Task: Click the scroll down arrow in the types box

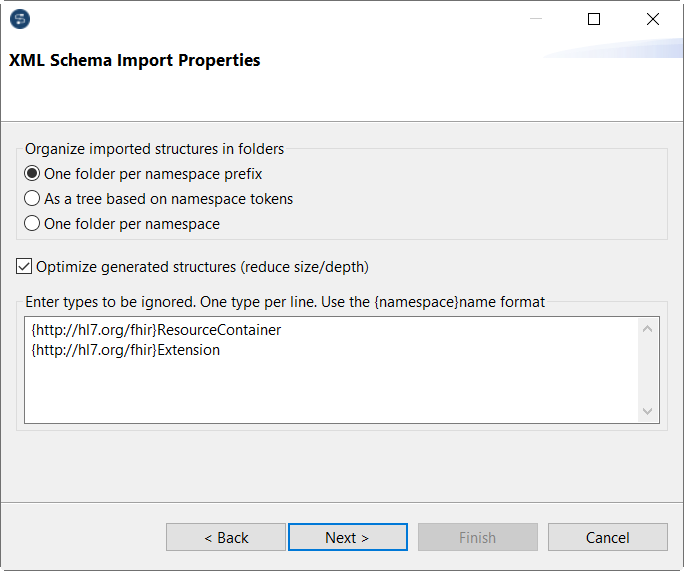Action: pos(648,411)
